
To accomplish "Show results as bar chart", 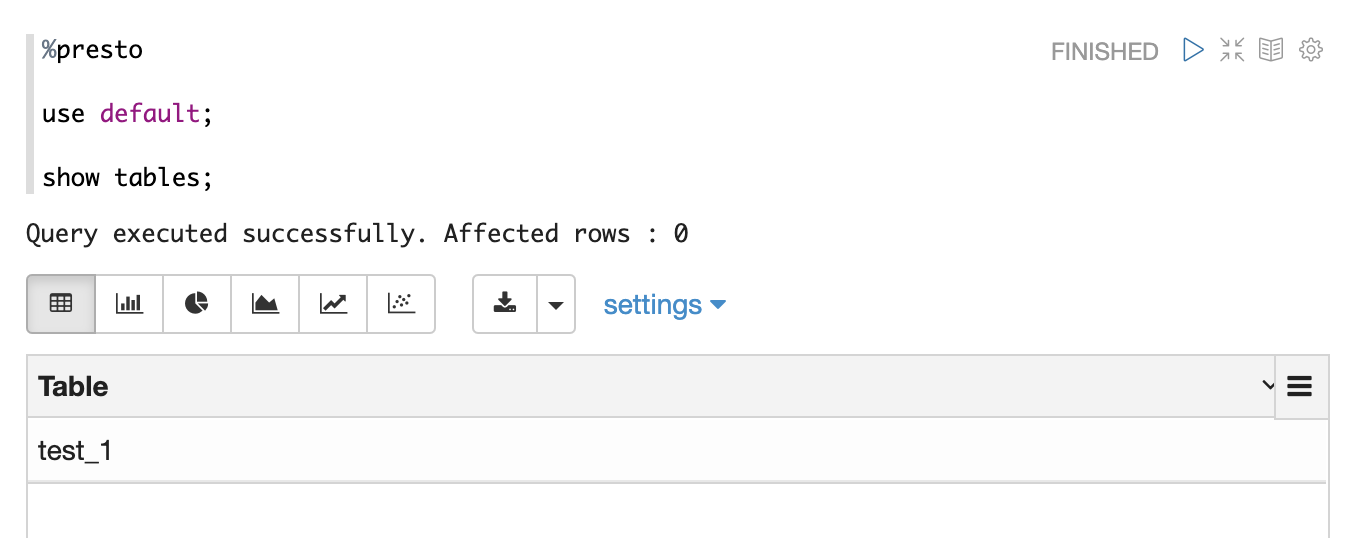I will coord(129,304).
